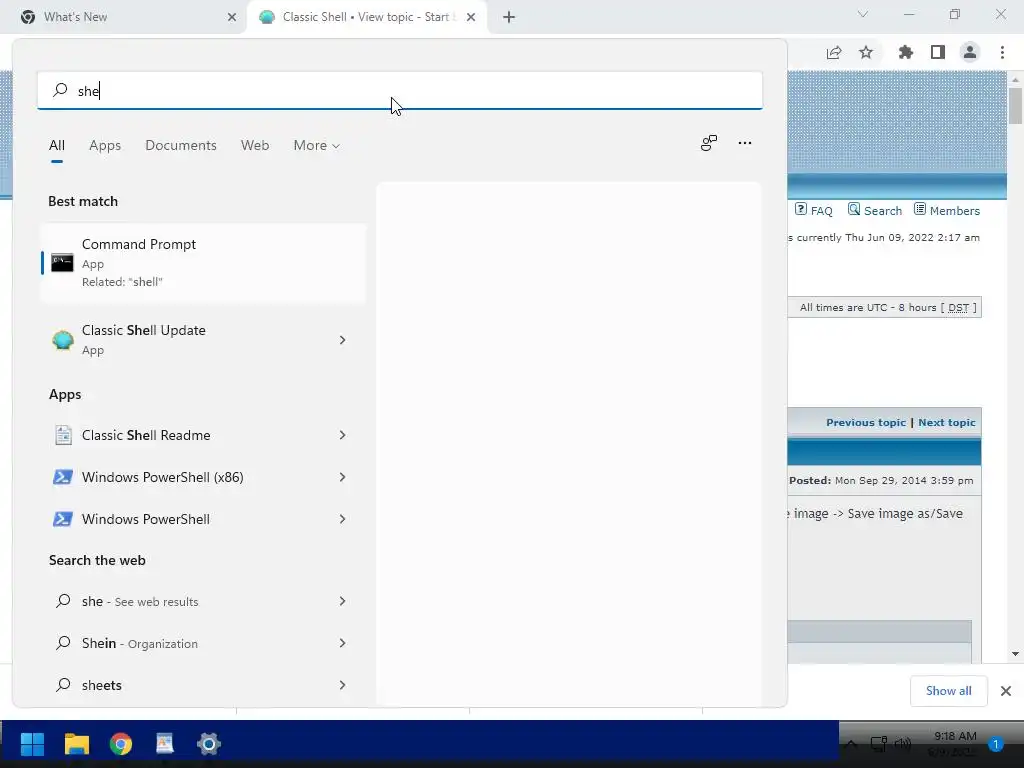Click the Classic Shell Update shell icon
1024x768 pixels.
63,340
